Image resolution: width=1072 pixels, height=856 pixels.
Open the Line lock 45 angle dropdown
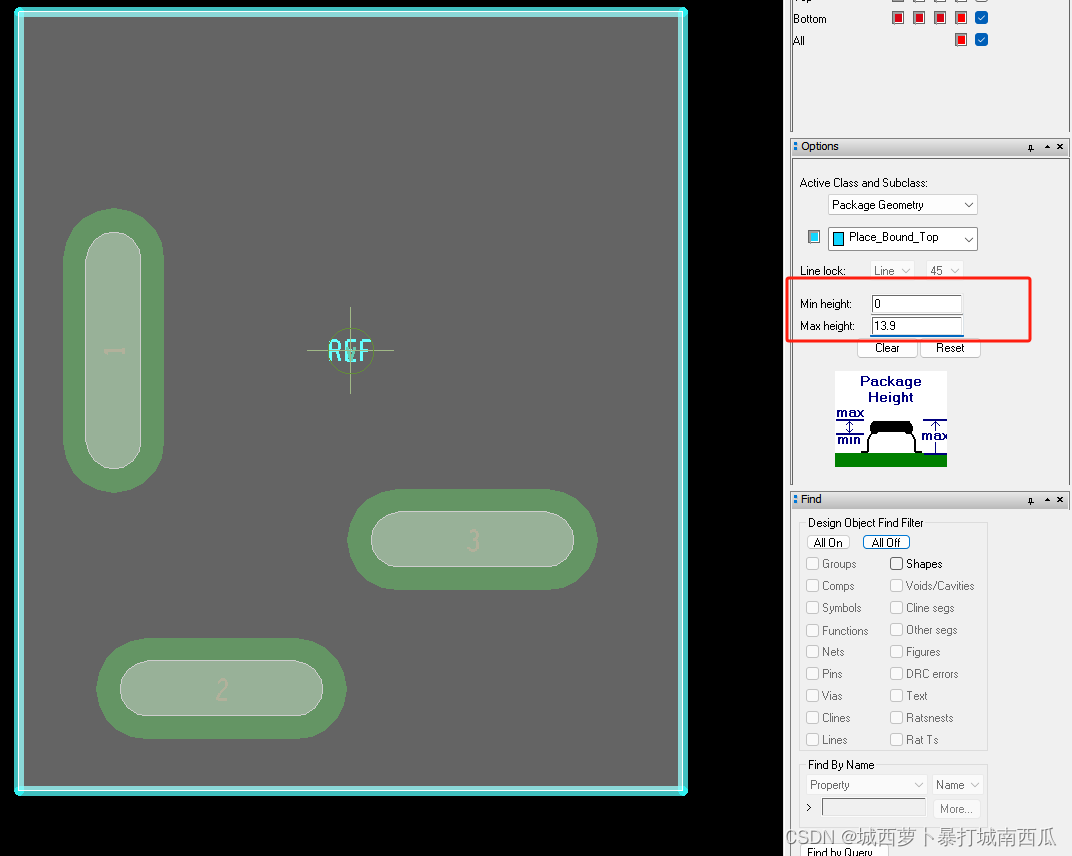pyautogui.click(x=944, y=271)
